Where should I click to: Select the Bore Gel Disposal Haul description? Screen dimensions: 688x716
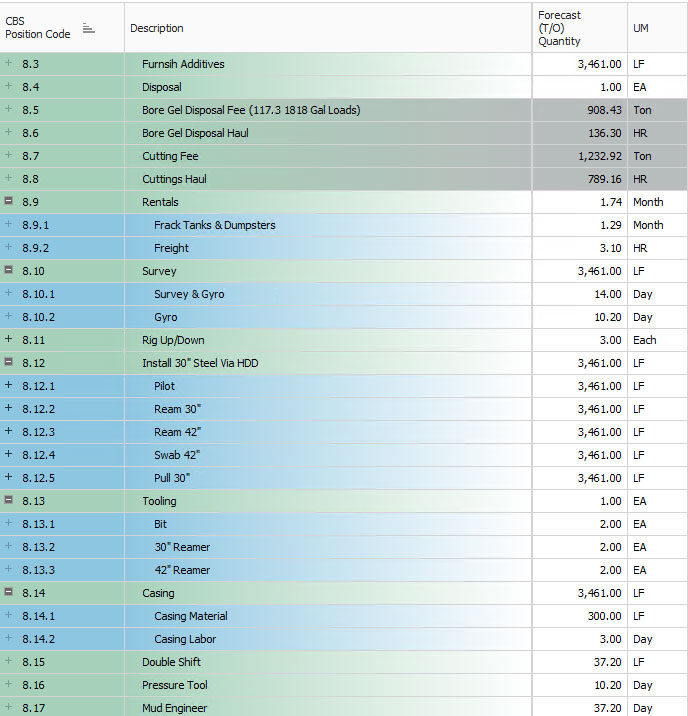click(x=195, y=133)
